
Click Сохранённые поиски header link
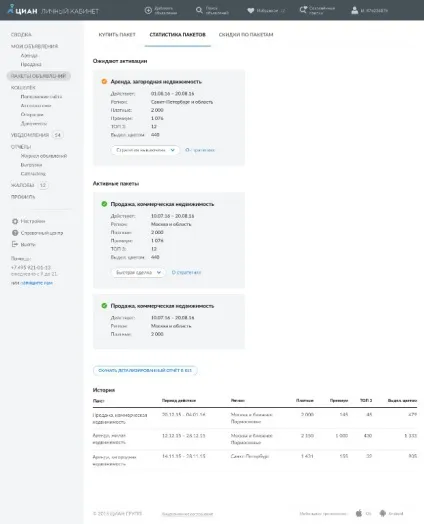322,10
